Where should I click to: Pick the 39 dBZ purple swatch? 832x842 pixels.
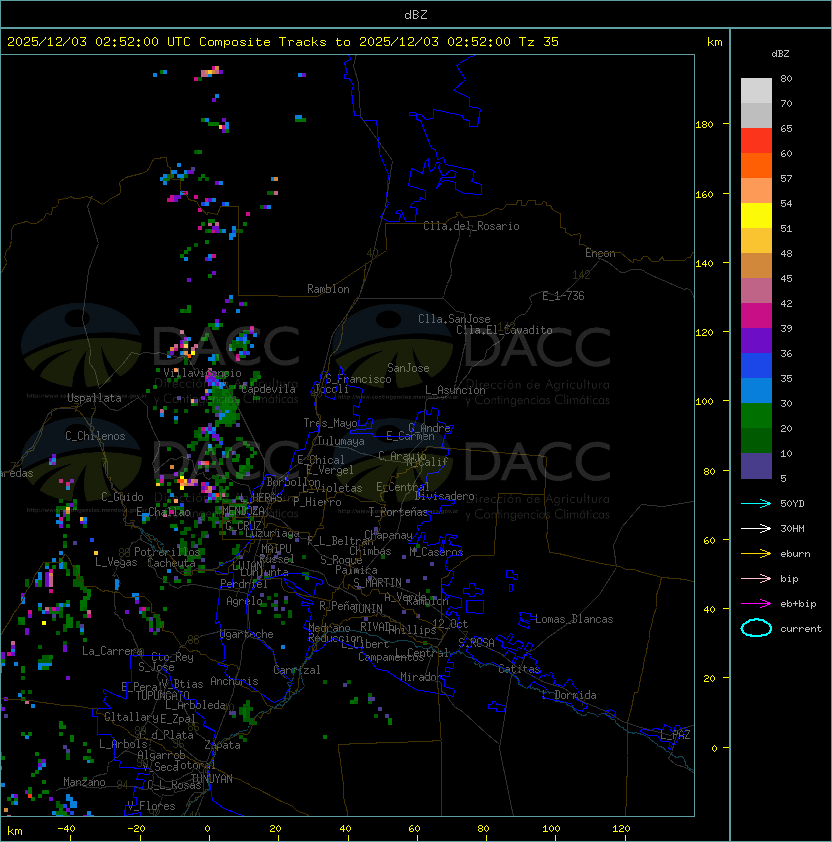(756, 340)
